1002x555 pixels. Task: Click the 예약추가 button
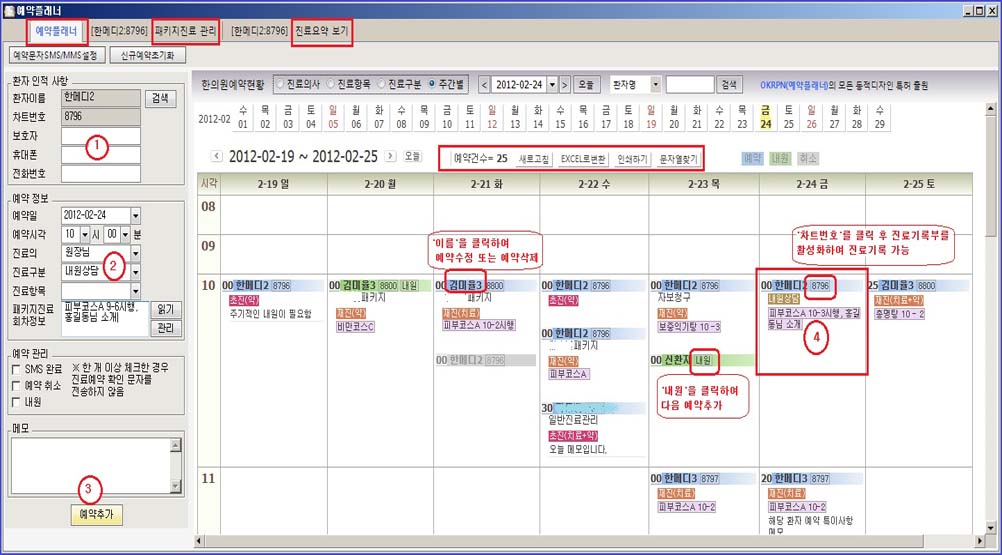[96, 514]
